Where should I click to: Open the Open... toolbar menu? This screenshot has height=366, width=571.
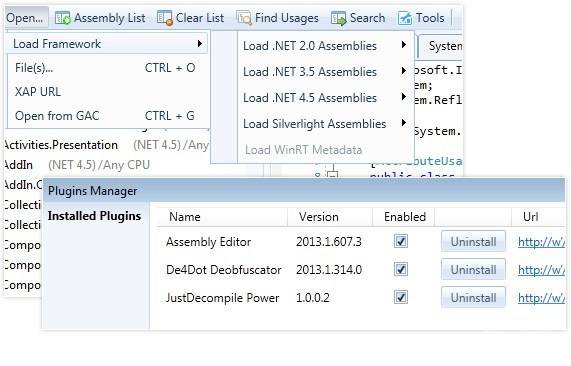pos(26,18)
